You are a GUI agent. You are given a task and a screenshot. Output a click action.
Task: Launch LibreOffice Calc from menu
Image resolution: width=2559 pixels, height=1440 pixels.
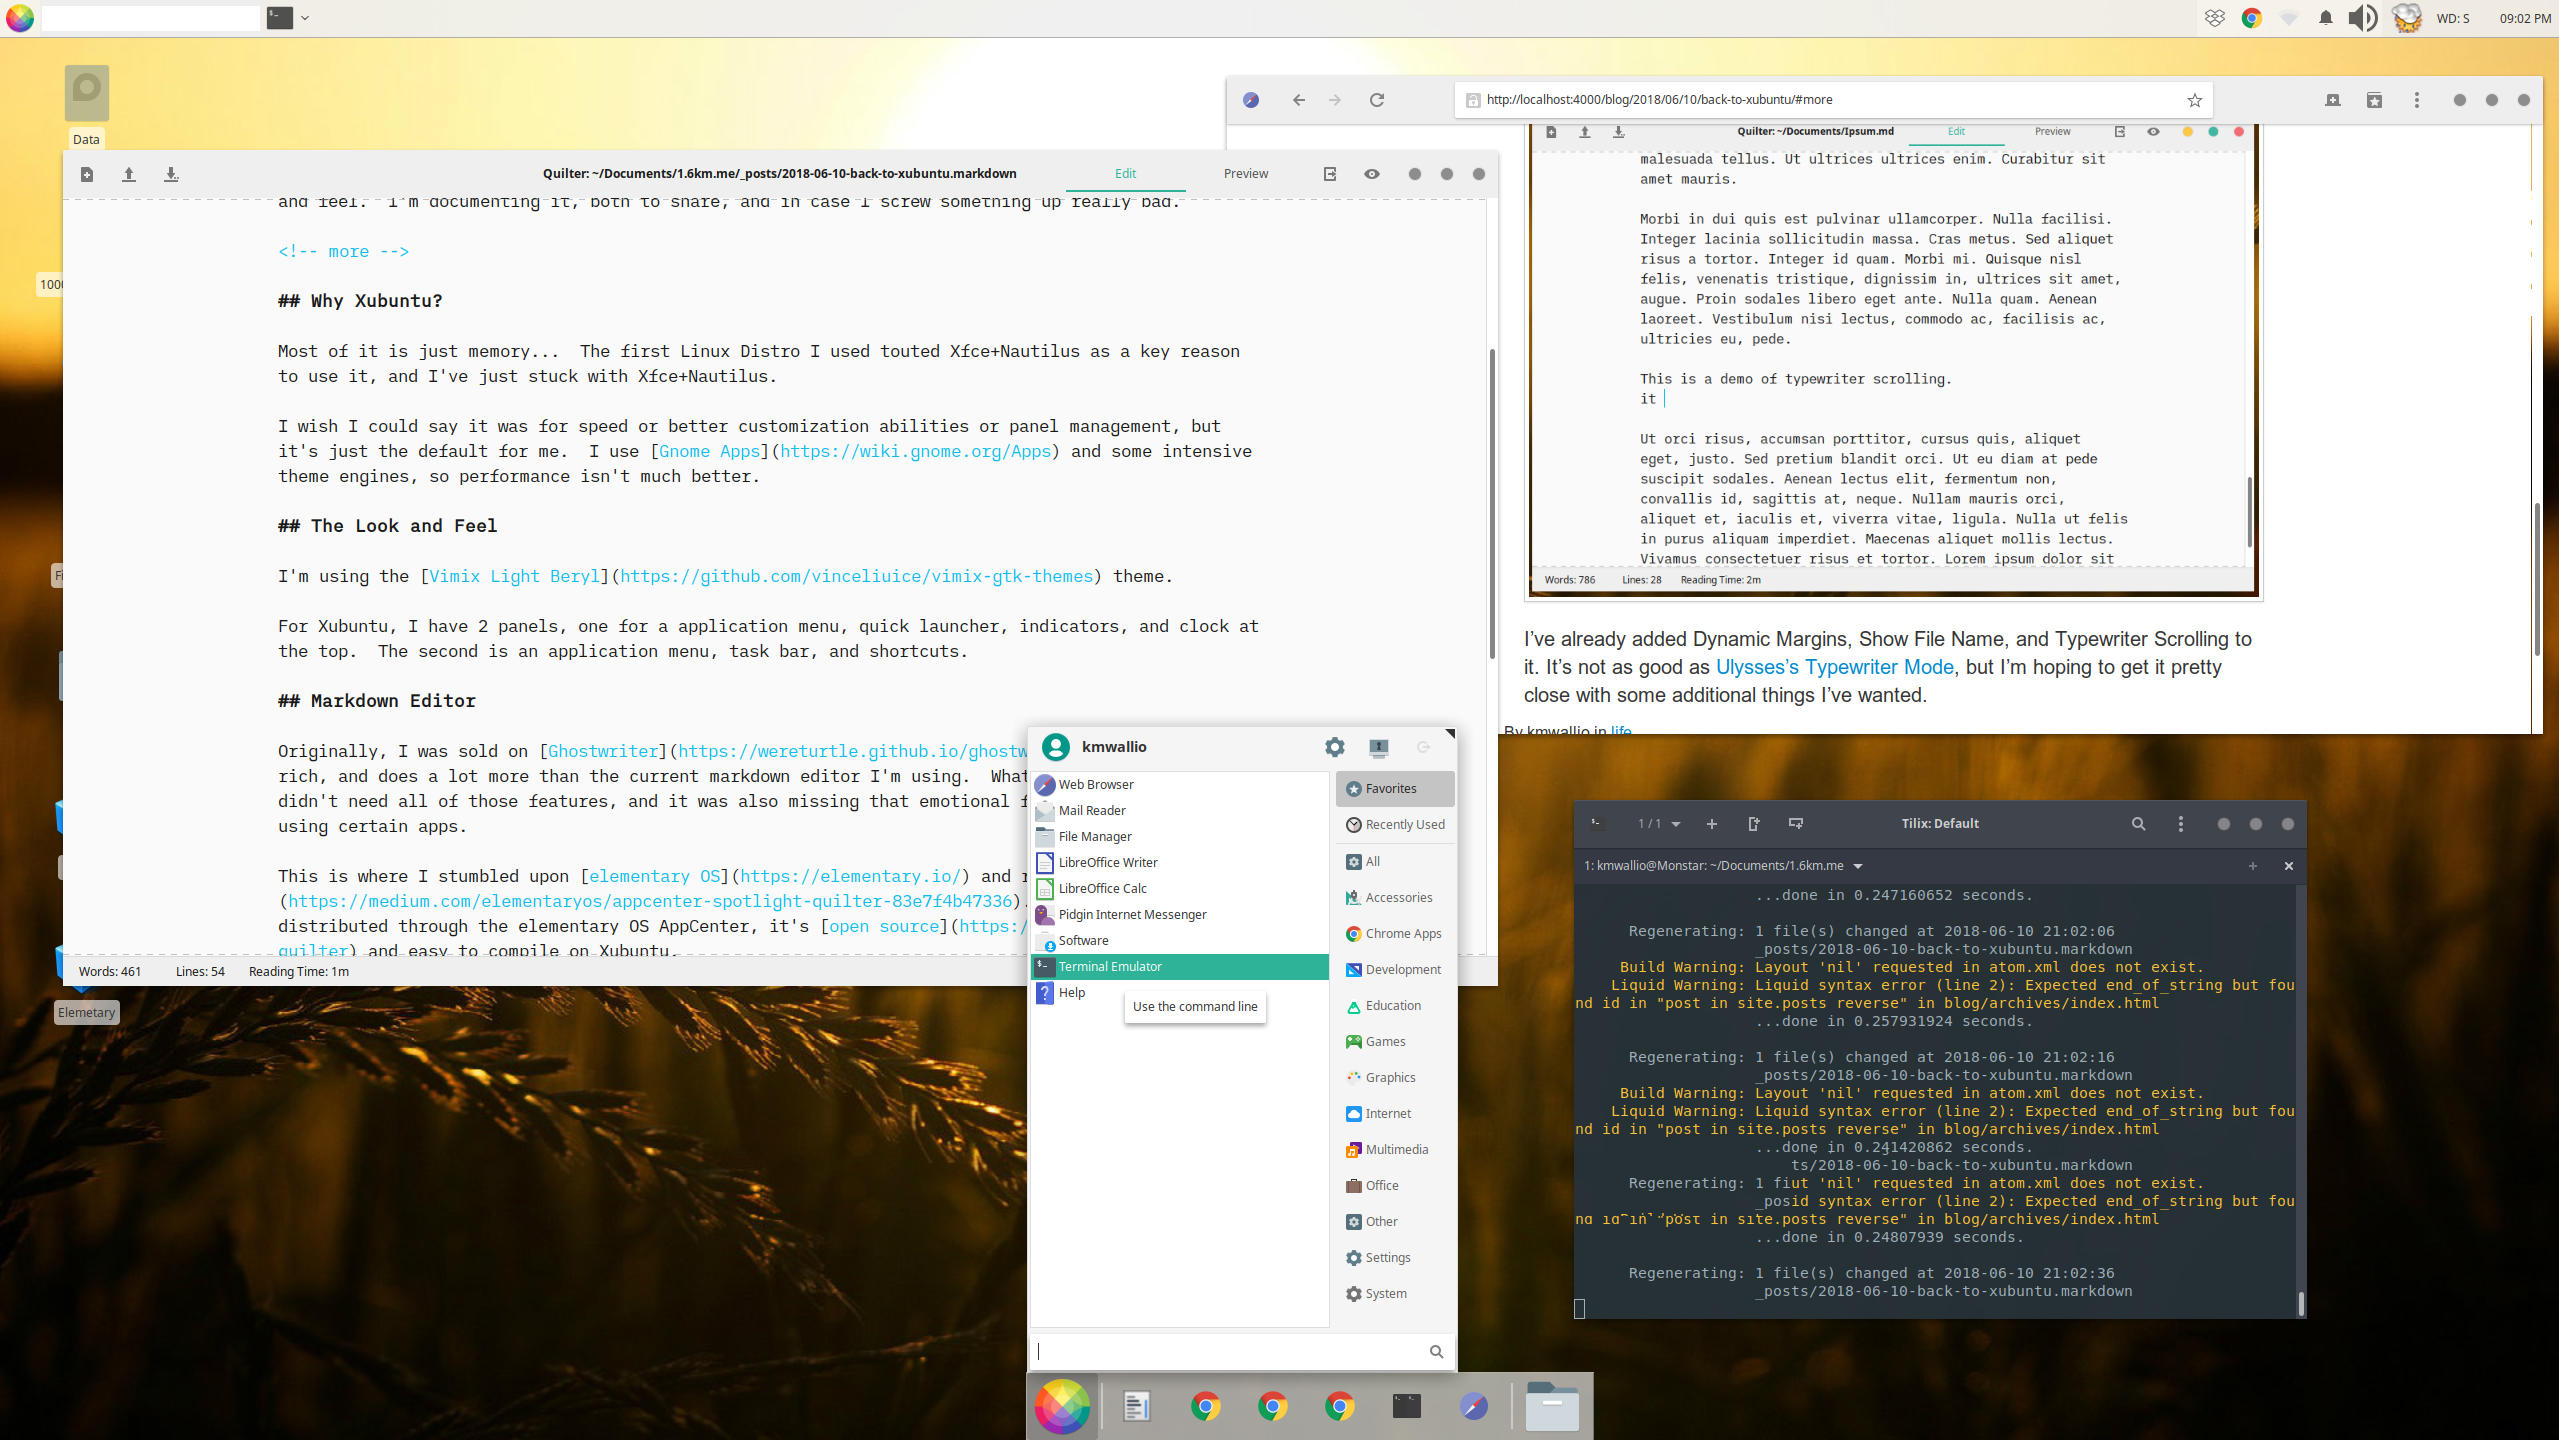tap(1179, 889)
